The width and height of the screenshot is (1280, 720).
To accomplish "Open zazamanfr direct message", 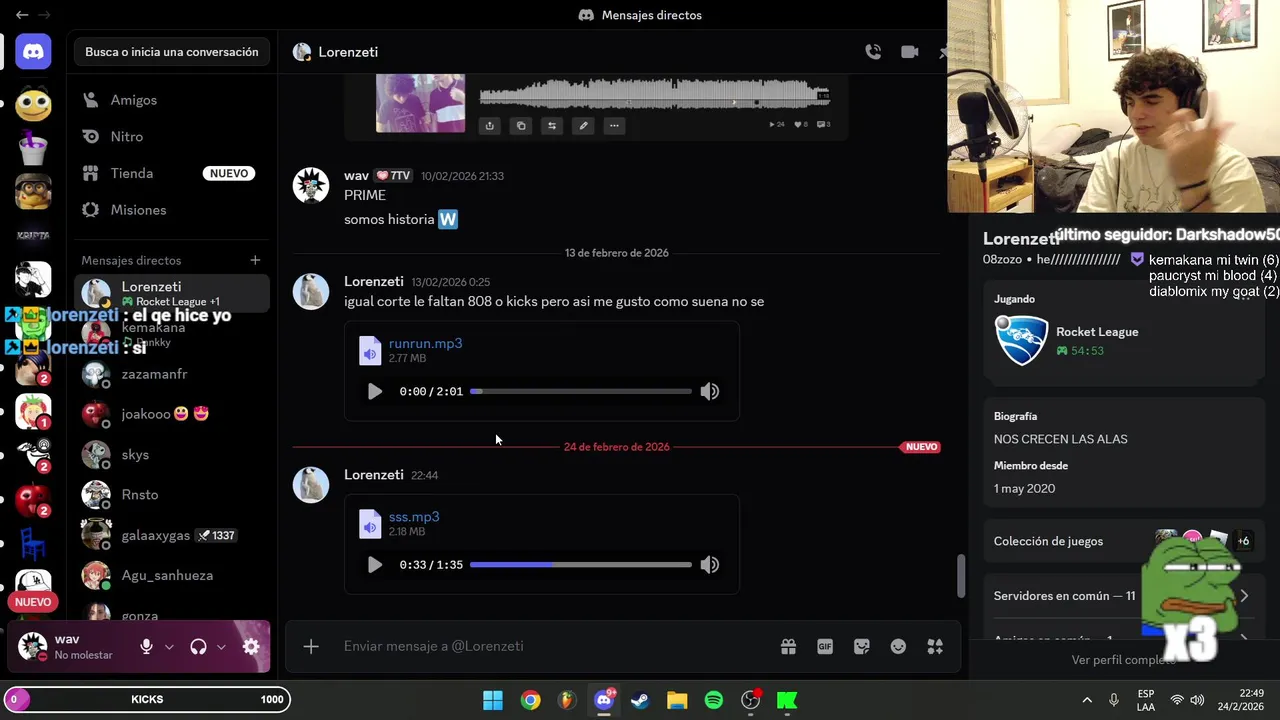I will pos(172,374).
